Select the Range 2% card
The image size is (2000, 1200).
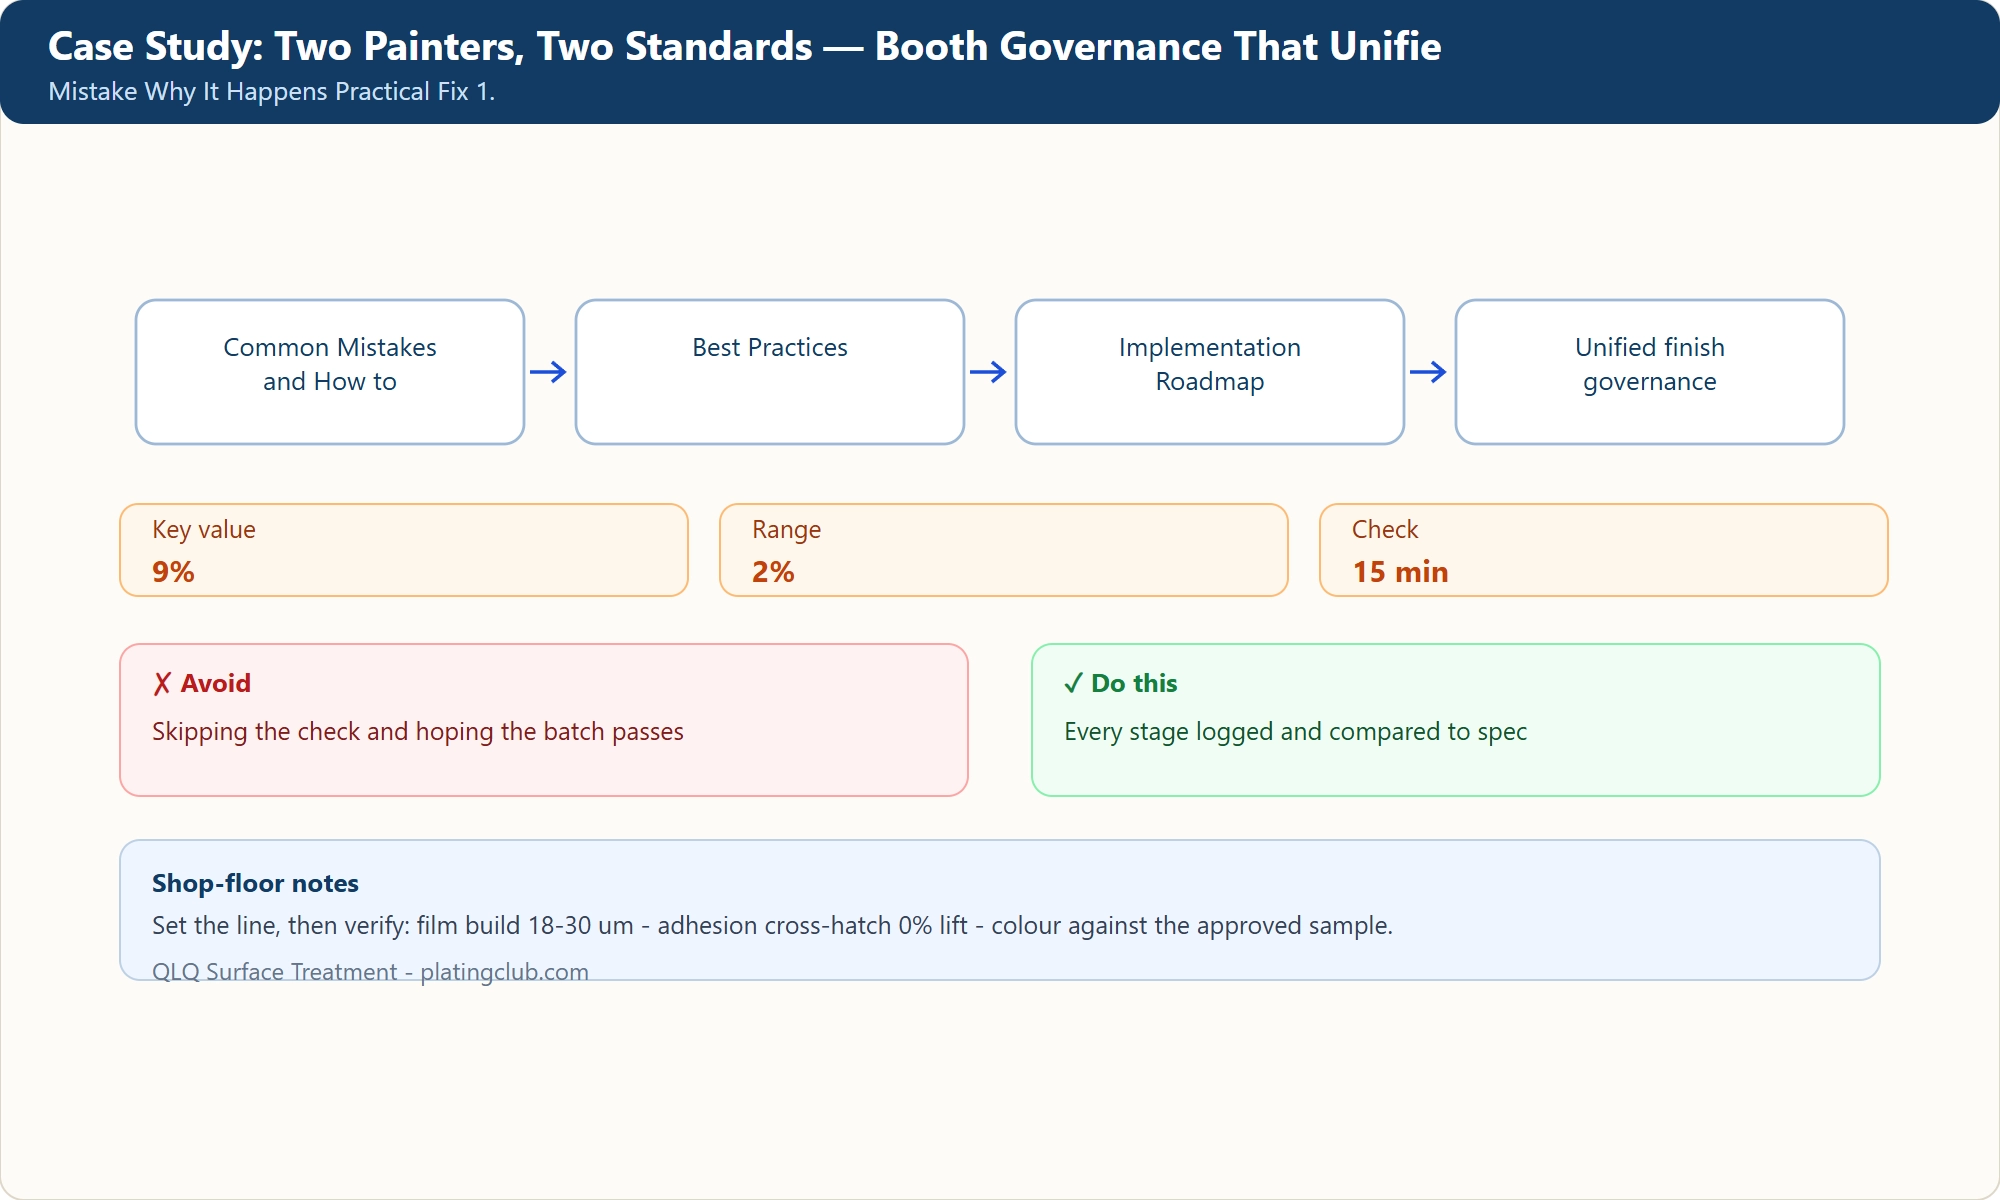(1004, 550)
